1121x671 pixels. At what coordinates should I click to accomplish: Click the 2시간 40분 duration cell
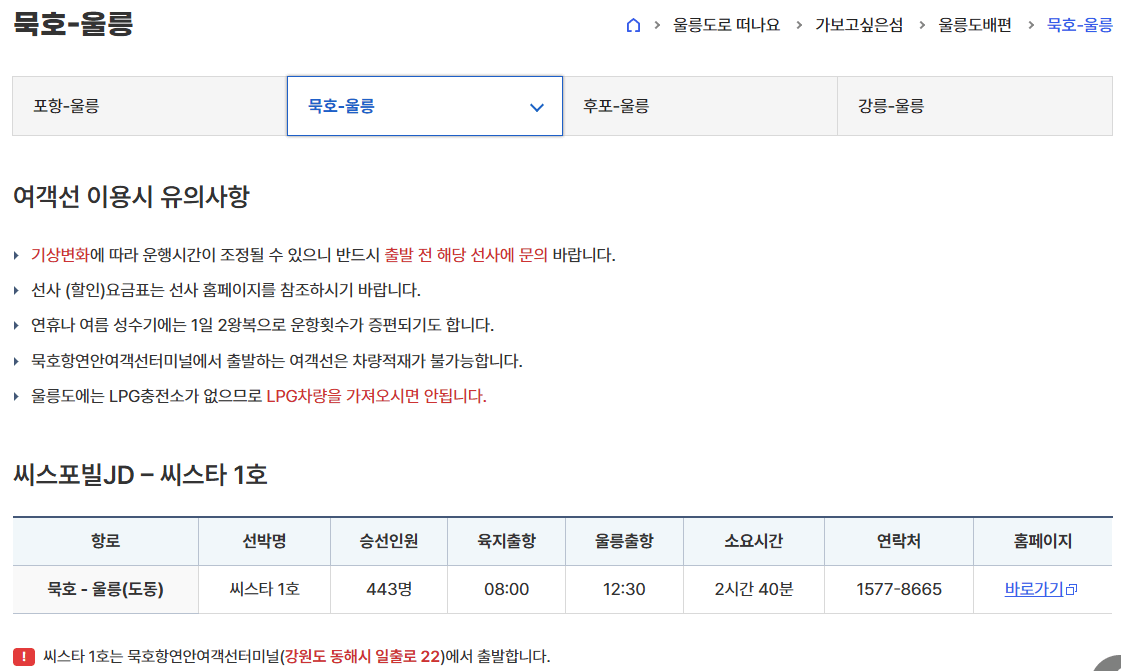(754, 590)
